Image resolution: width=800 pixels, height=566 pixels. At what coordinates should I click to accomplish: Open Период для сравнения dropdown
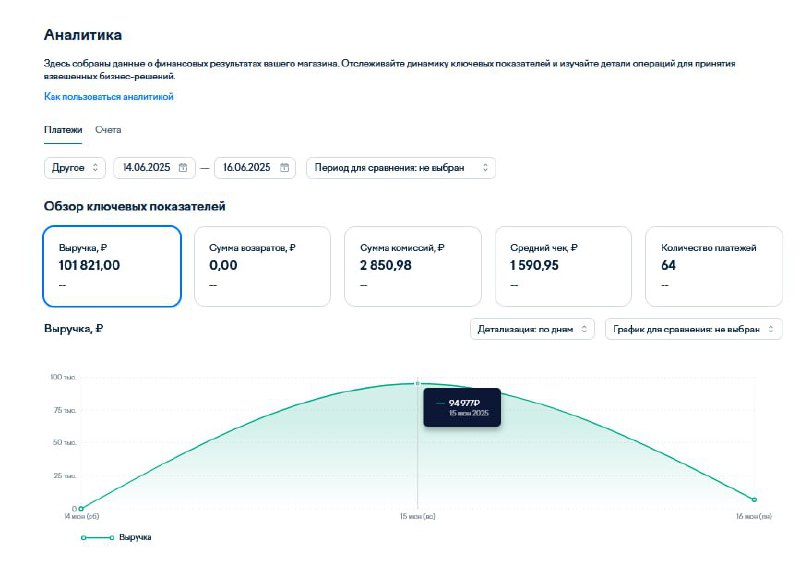click(401, 168)
